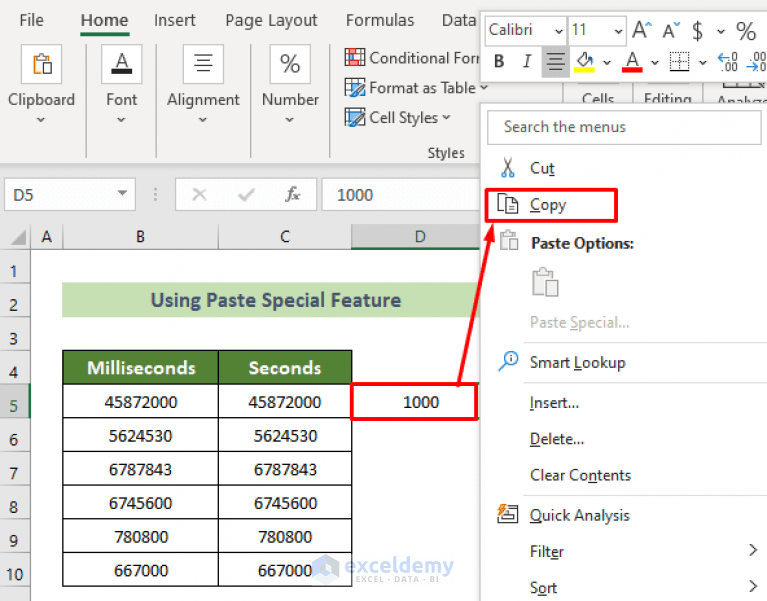Apply yellow fill color bucket
767x601 pixels.
click(585, 62)
